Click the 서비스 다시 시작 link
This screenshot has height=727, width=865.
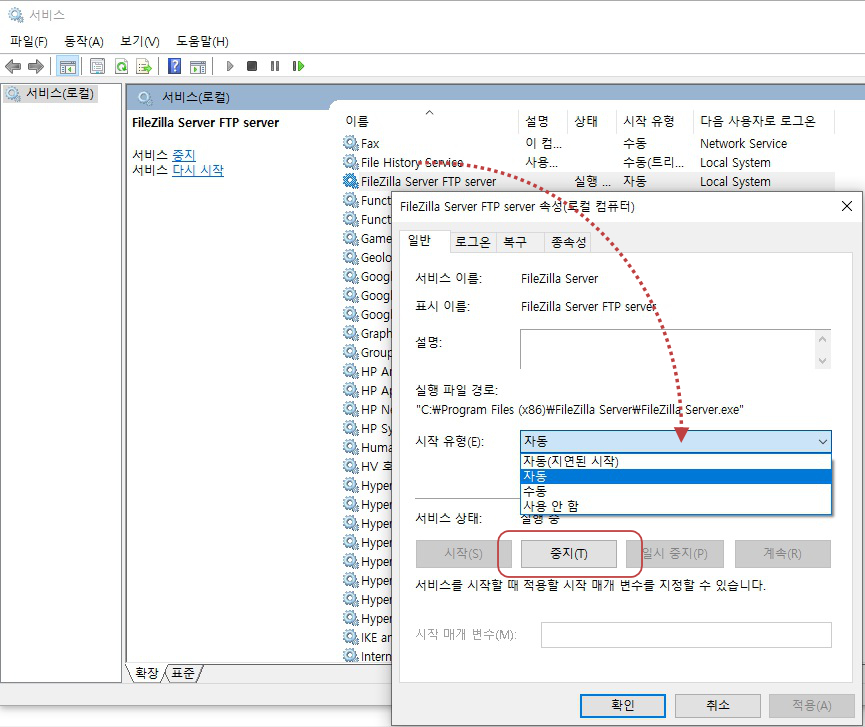(198, 170)
